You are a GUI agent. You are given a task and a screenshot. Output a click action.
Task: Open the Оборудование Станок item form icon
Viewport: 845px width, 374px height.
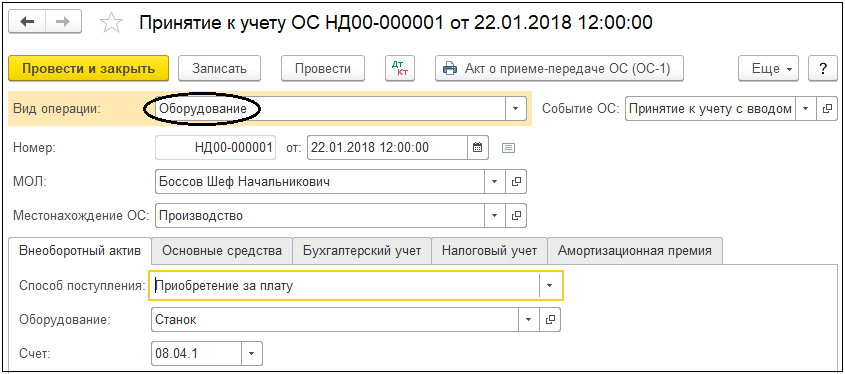point(550,320)
